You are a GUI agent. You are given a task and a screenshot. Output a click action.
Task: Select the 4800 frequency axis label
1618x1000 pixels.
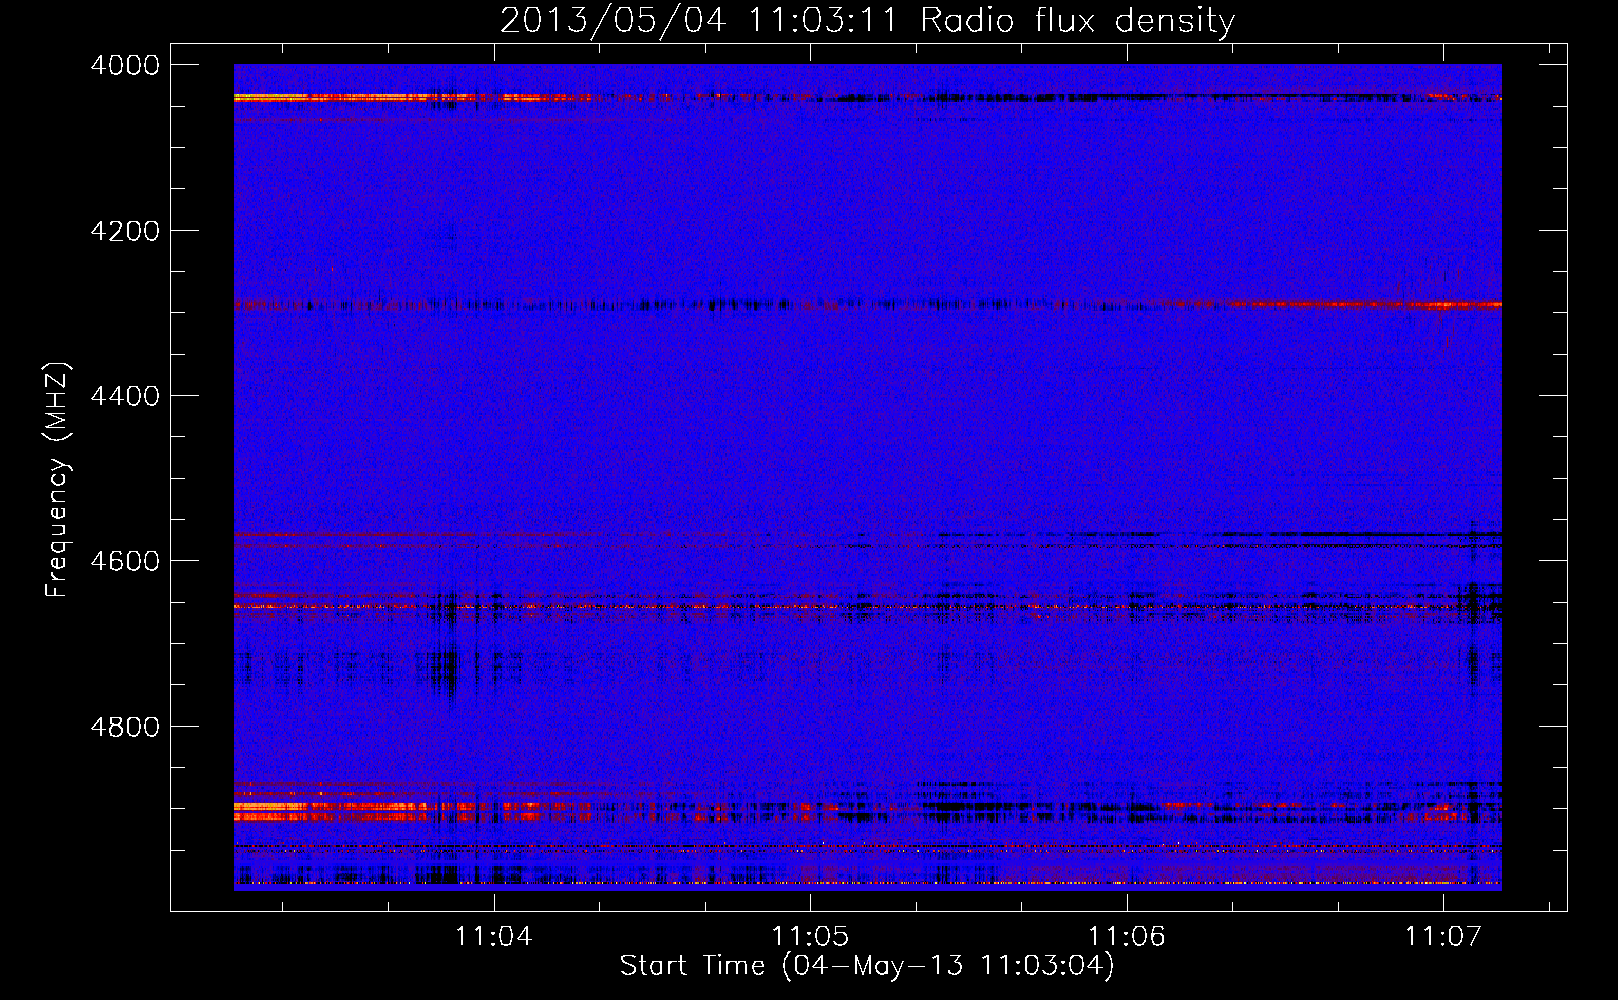click(x=125, y=726)
